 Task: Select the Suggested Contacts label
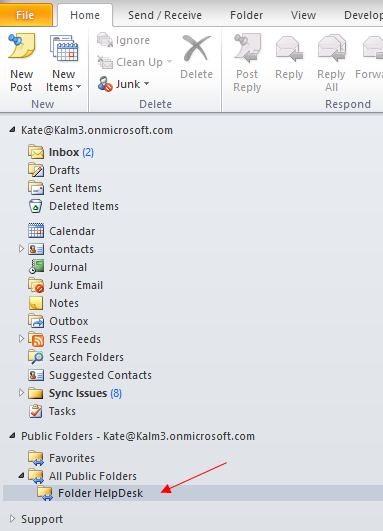click(x=100, y=375)
